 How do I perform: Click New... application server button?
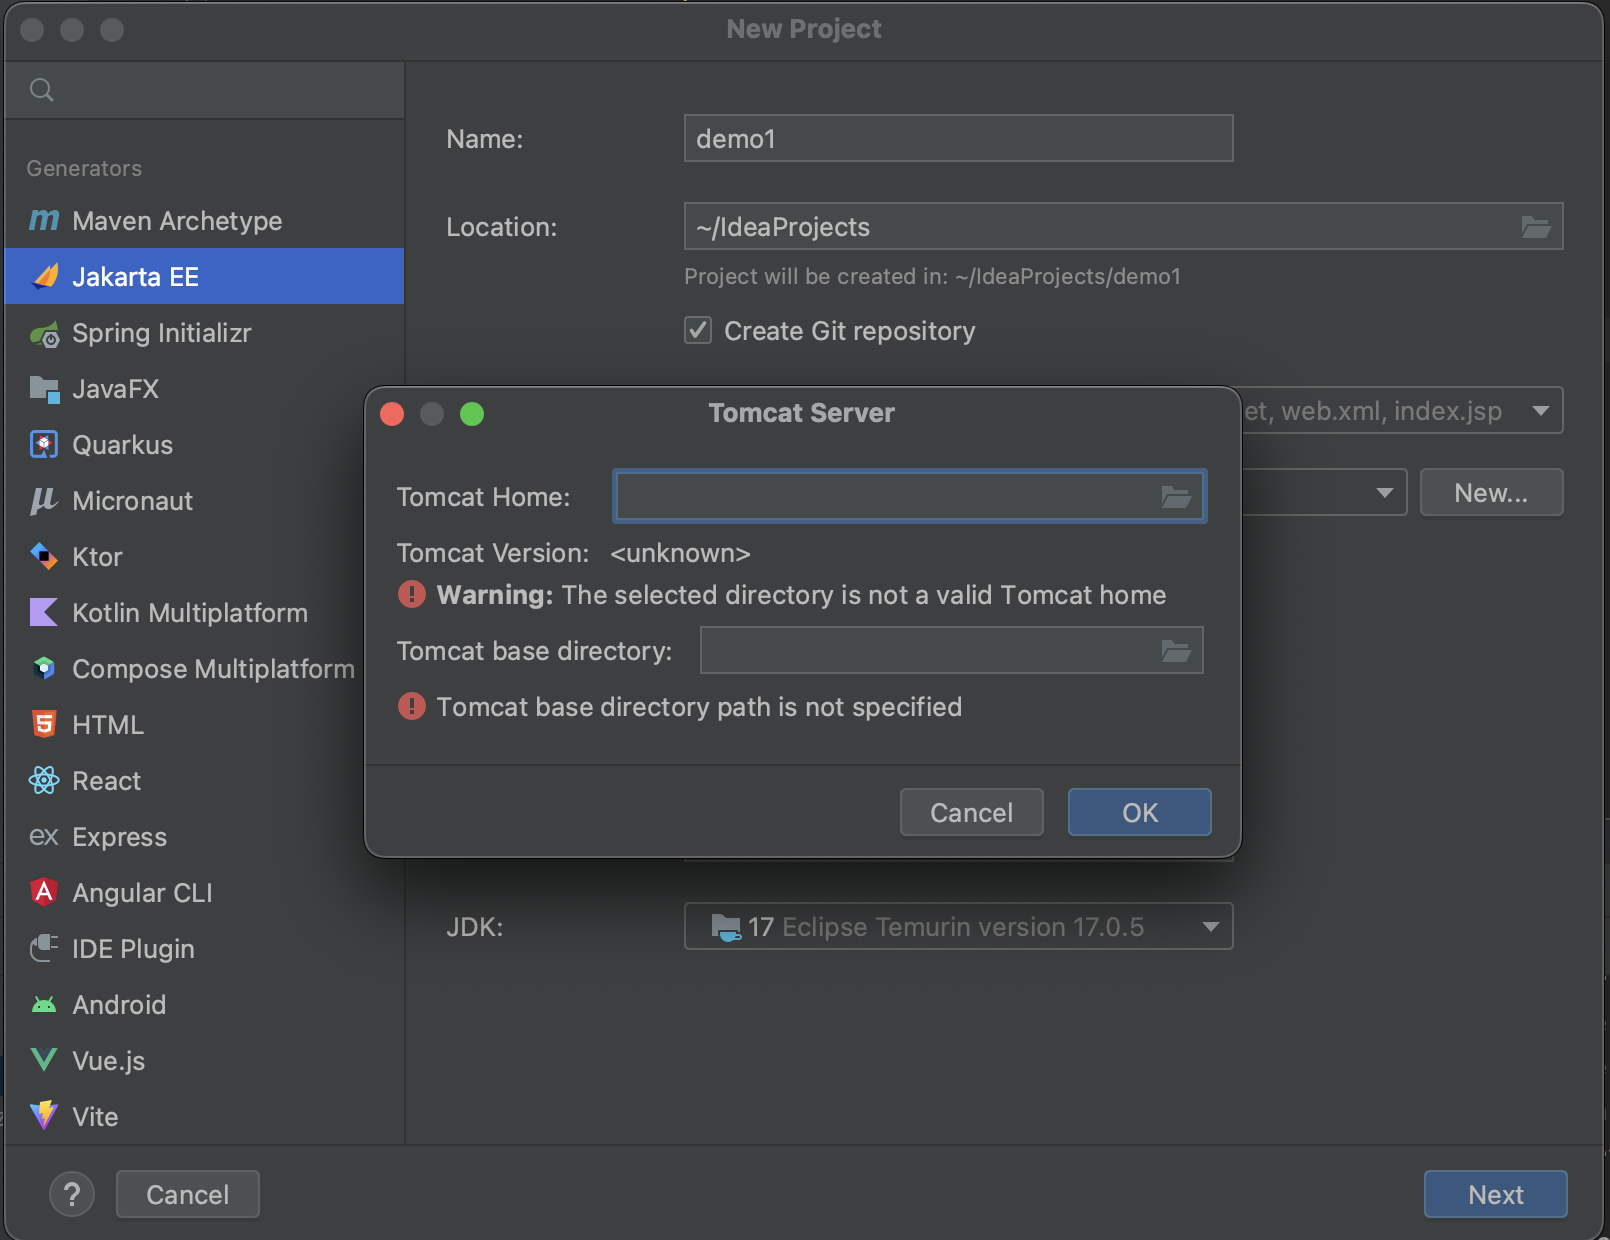(x=1491, y=492)
